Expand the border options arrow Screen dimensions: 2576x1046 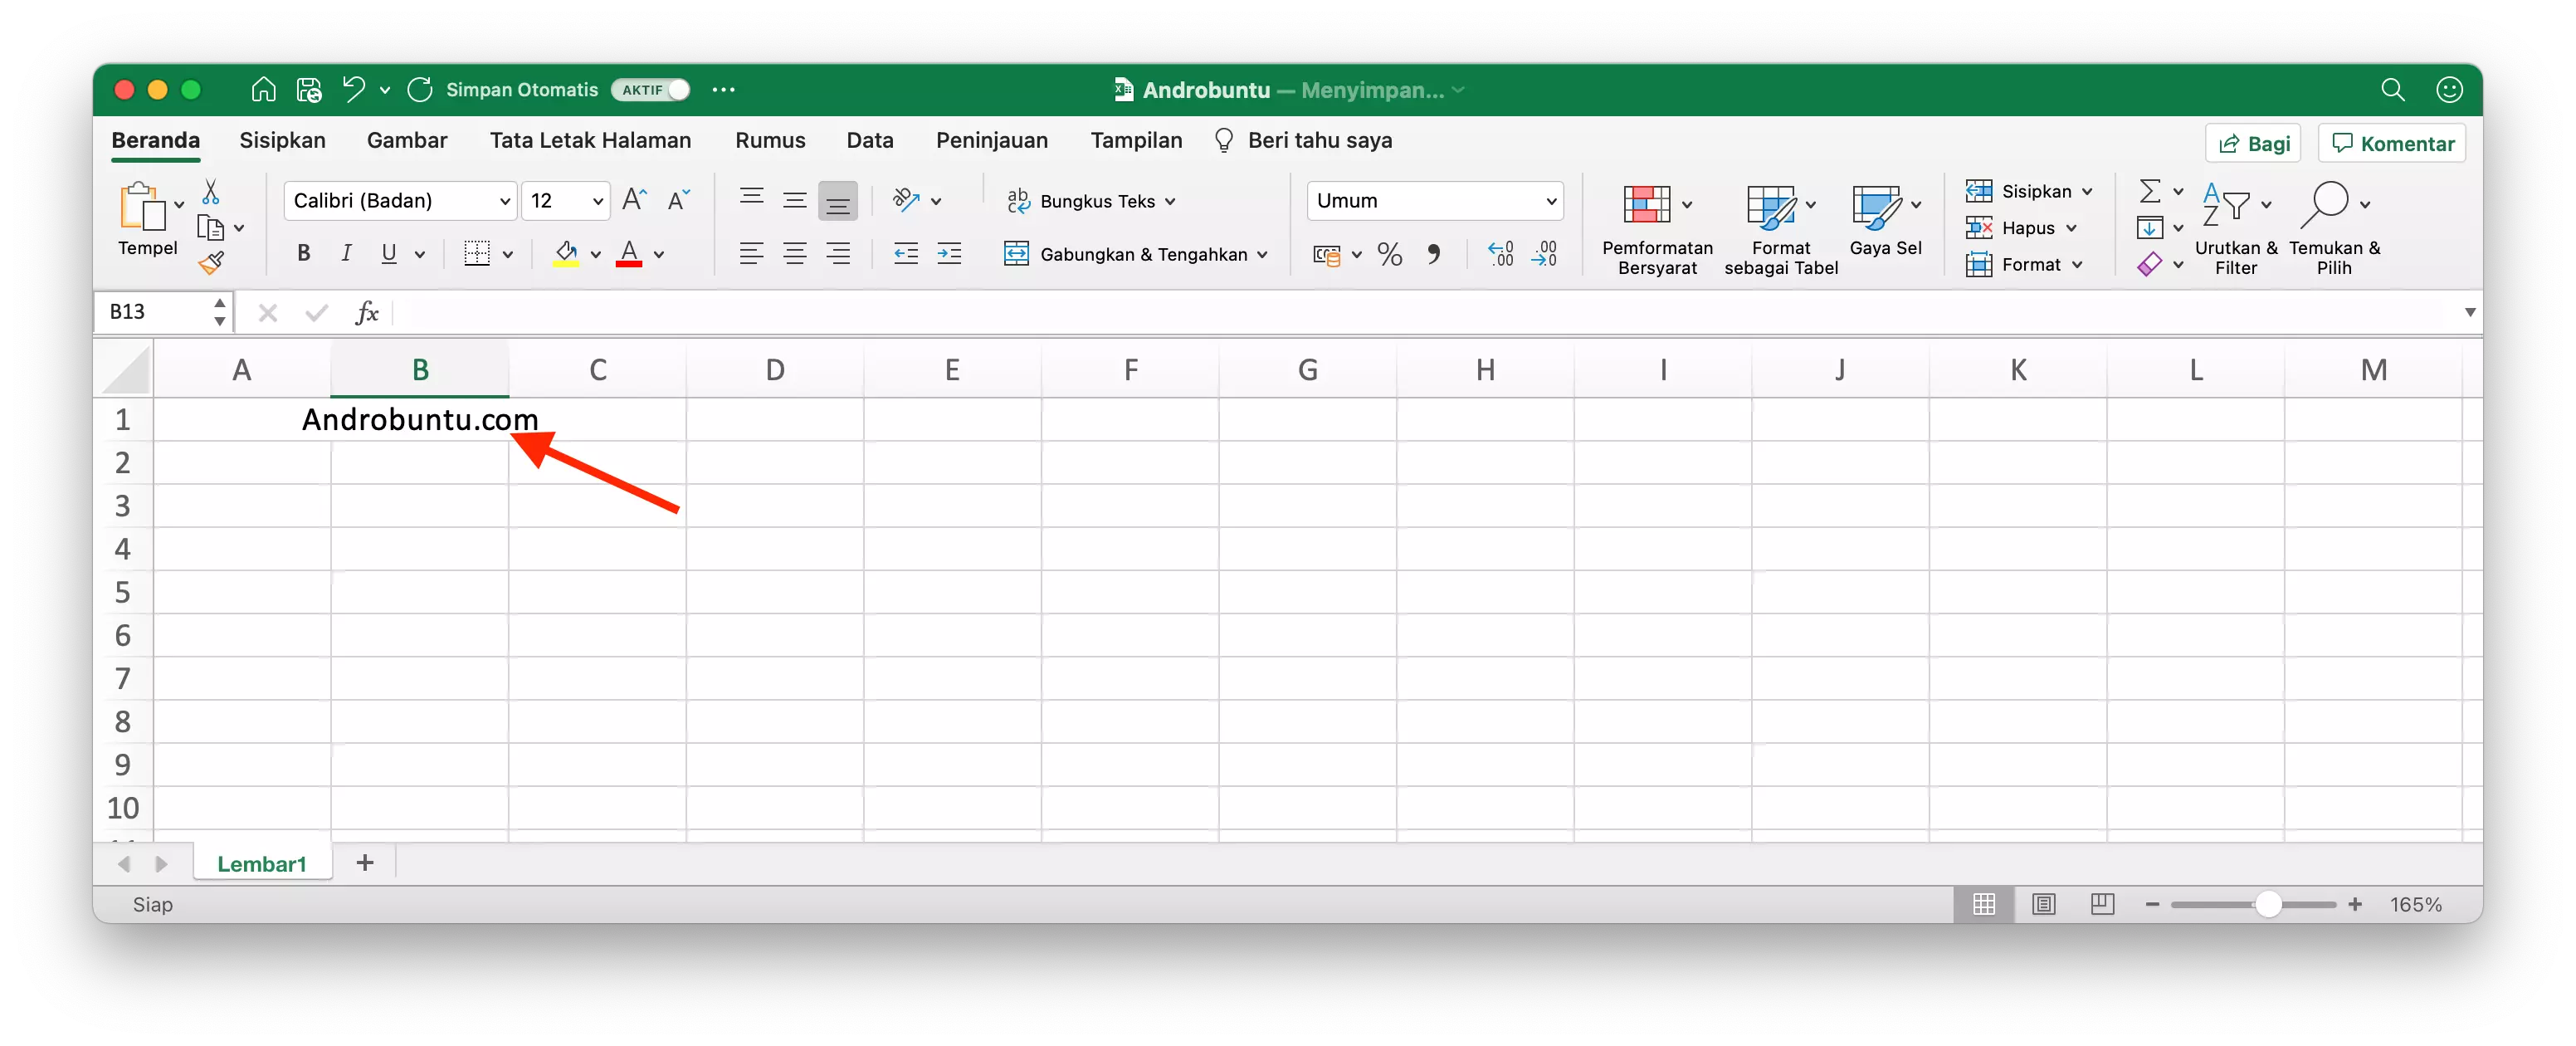(508, 254)
